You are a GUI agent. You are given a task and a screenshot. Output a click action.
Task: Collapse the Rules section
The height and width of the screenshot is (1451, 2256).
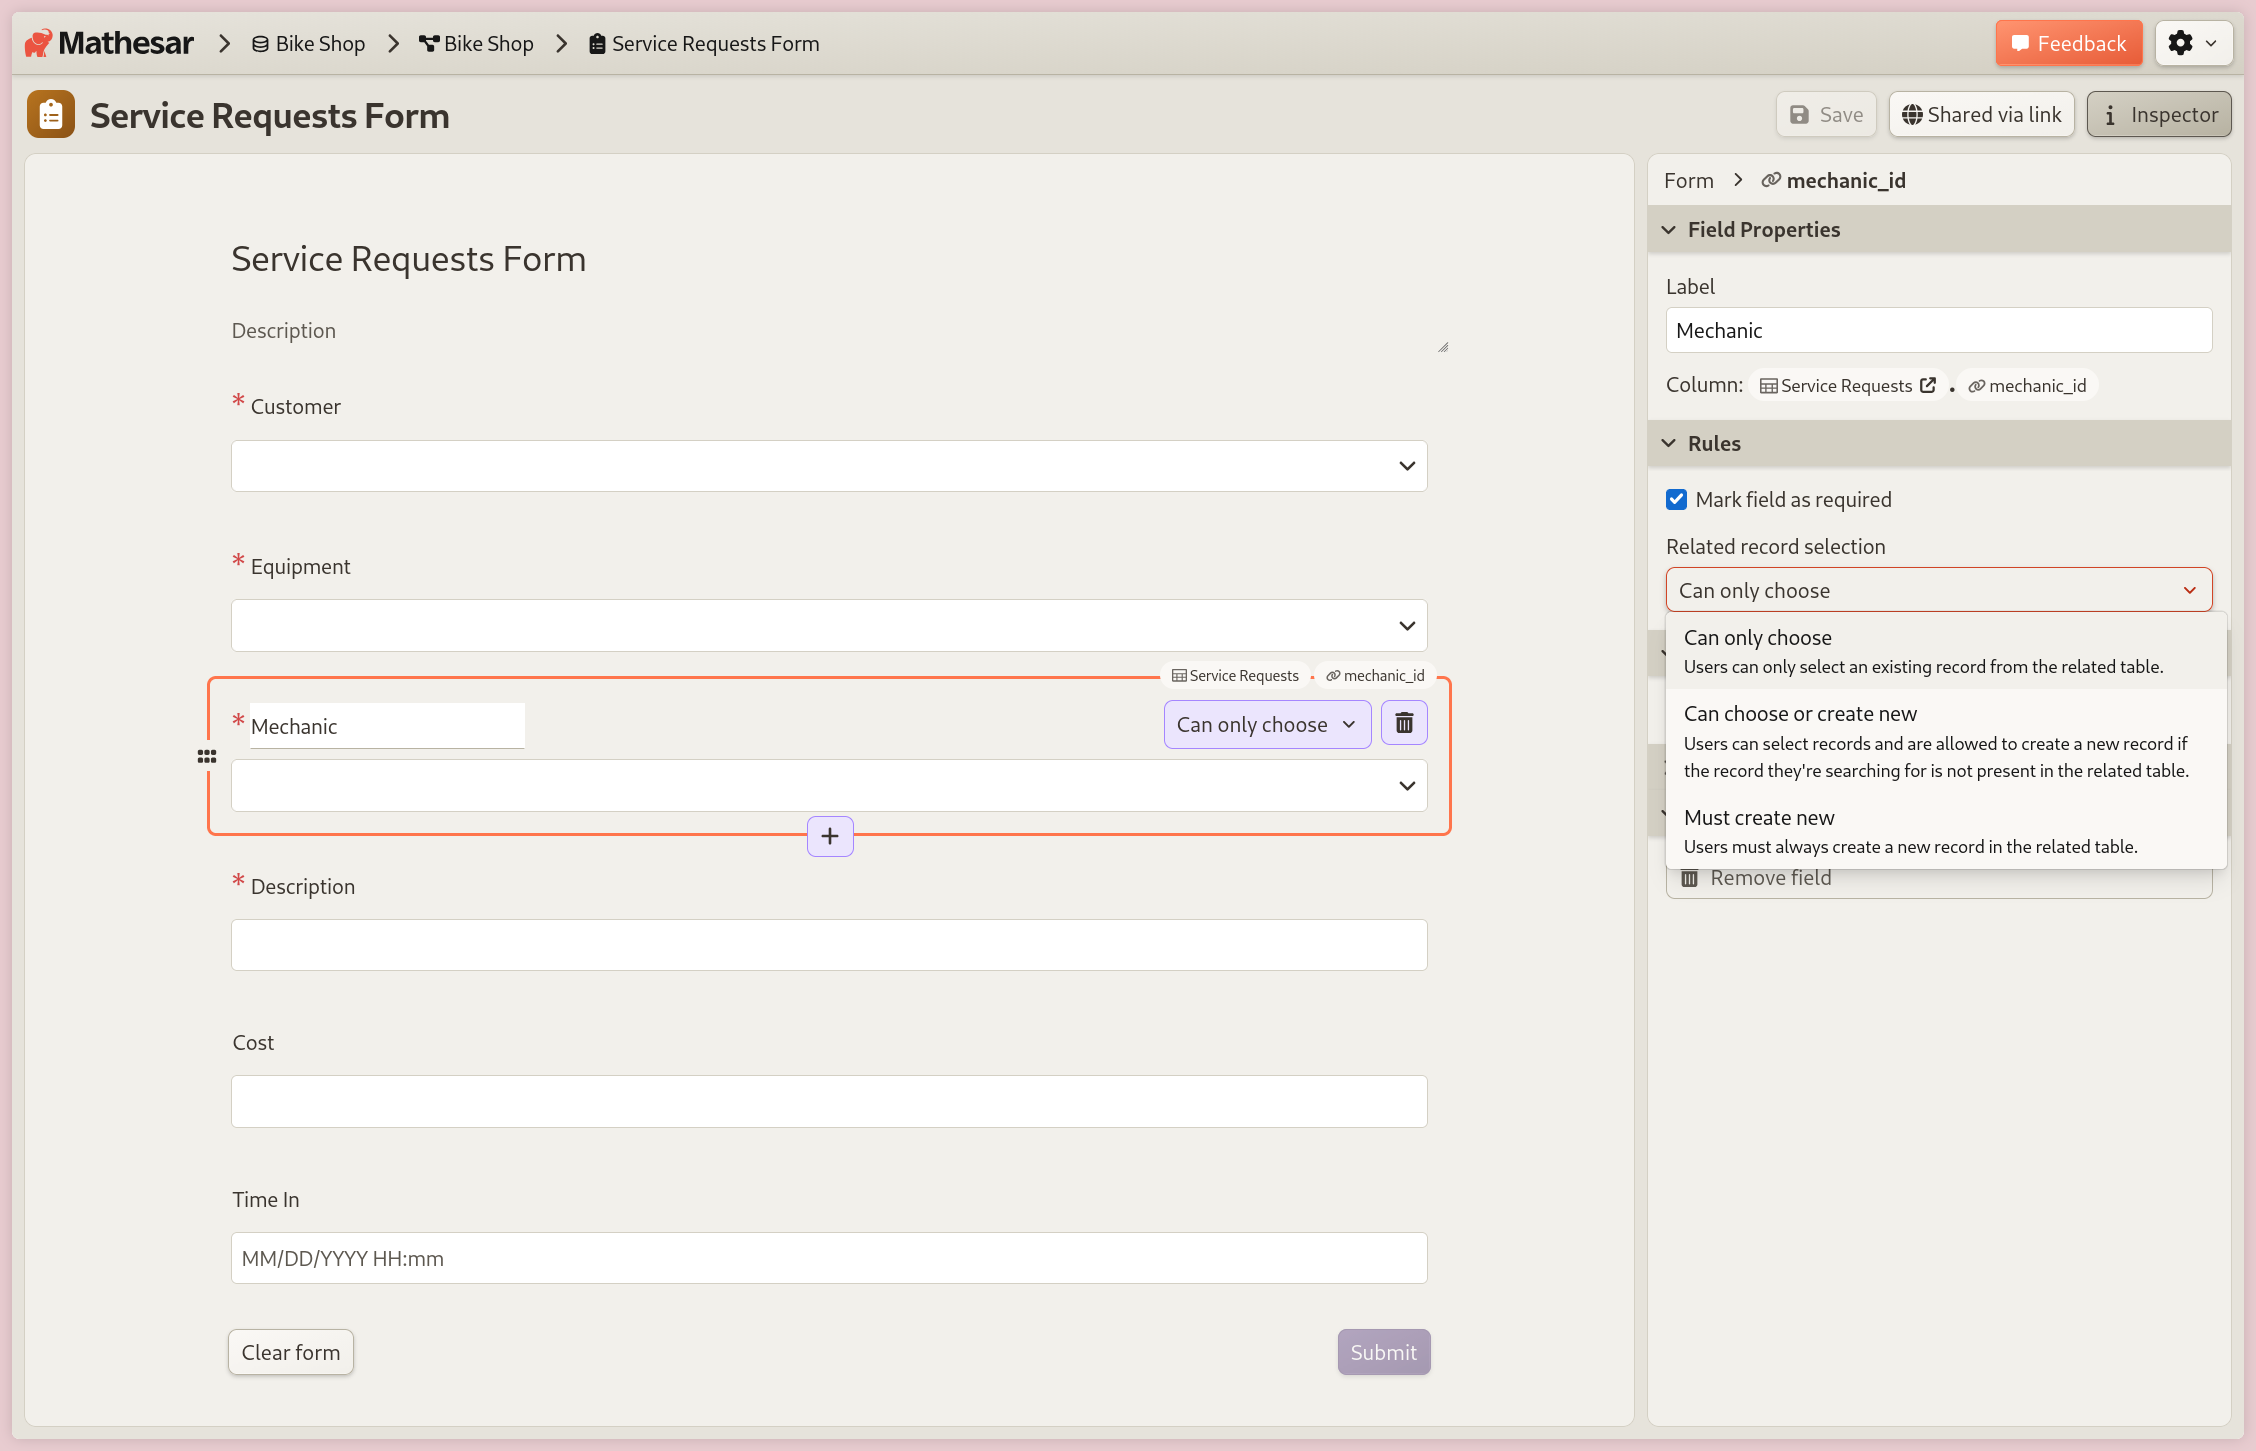(1668, 443)
